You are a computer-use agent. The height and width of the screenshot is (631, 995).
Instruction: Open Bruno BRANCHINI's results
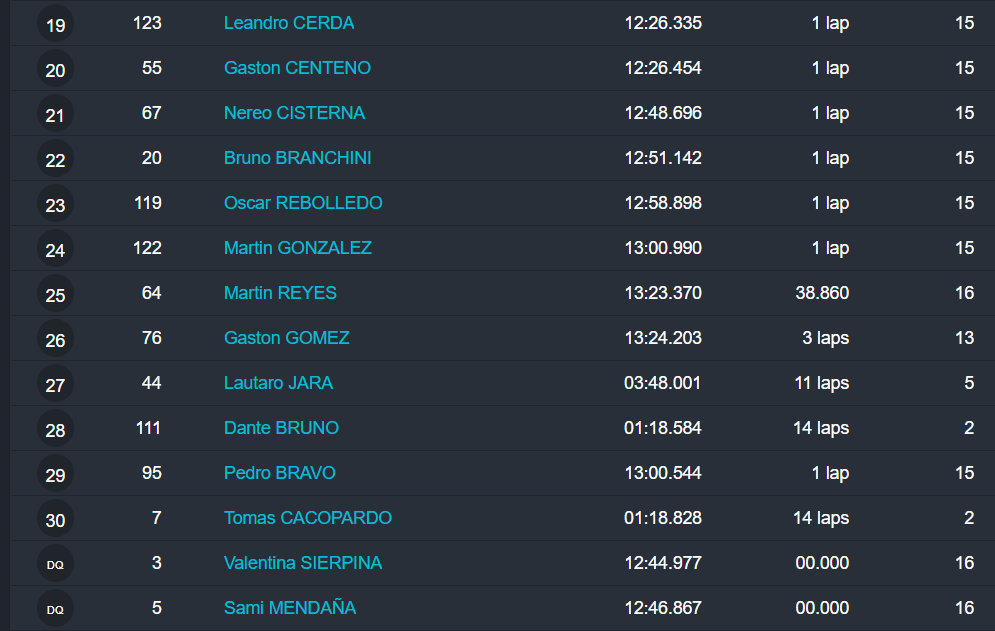[x=297, y=158]
